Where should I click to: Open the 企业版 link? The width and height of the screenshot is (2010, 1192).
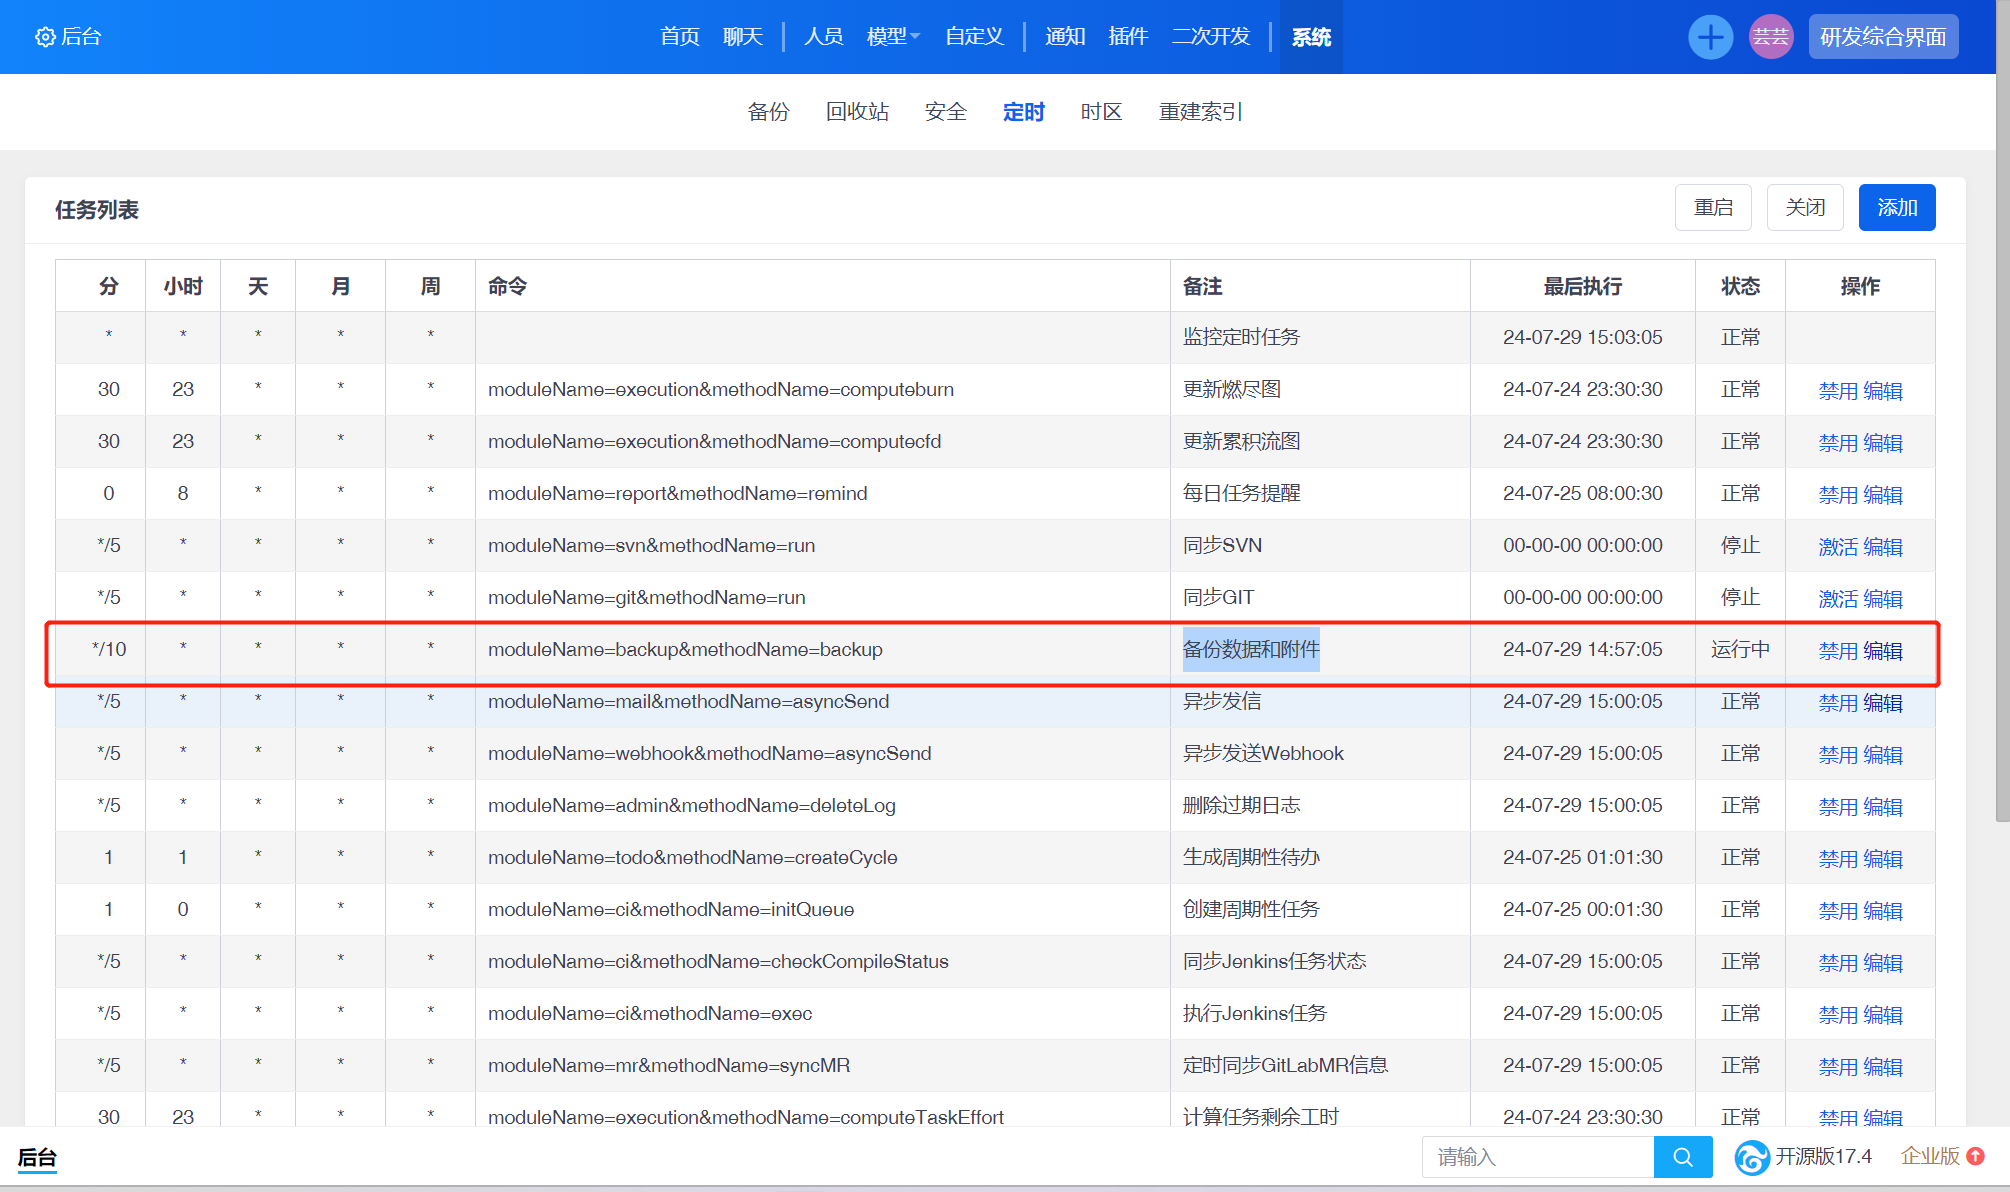pos(1929,1156)
